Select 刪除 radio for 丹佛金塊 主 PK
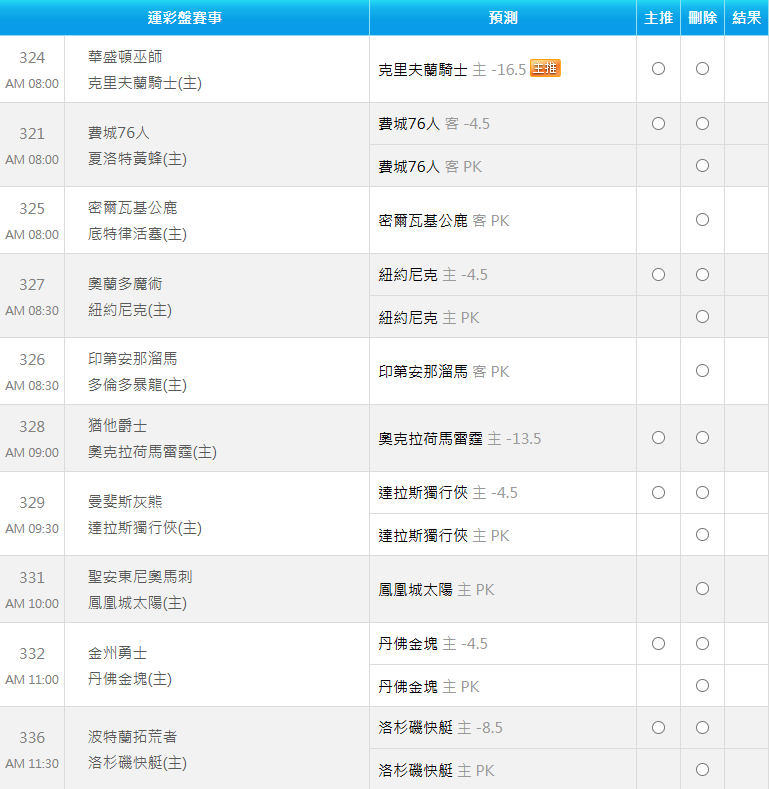Viewport: 769px width, 789px height. (702, 685)
